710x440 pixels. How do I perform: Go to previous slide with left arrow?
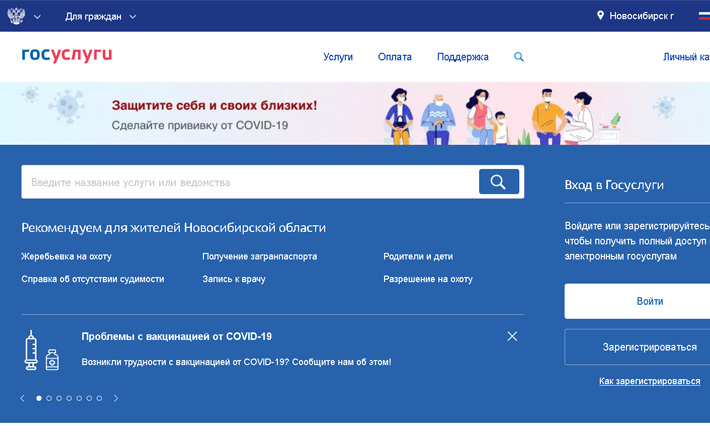coord(23,398)
